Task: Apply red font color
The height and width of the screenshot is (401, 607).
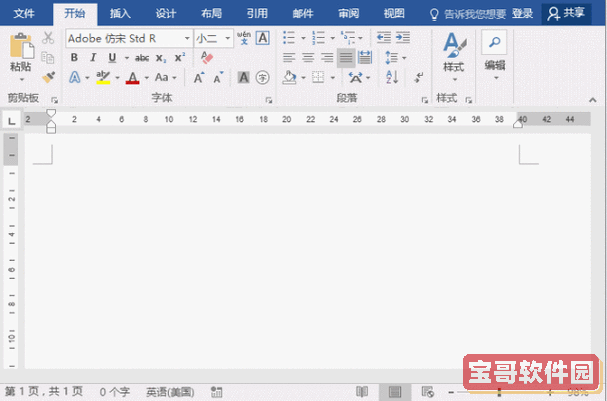Action: tap(132, 77)
